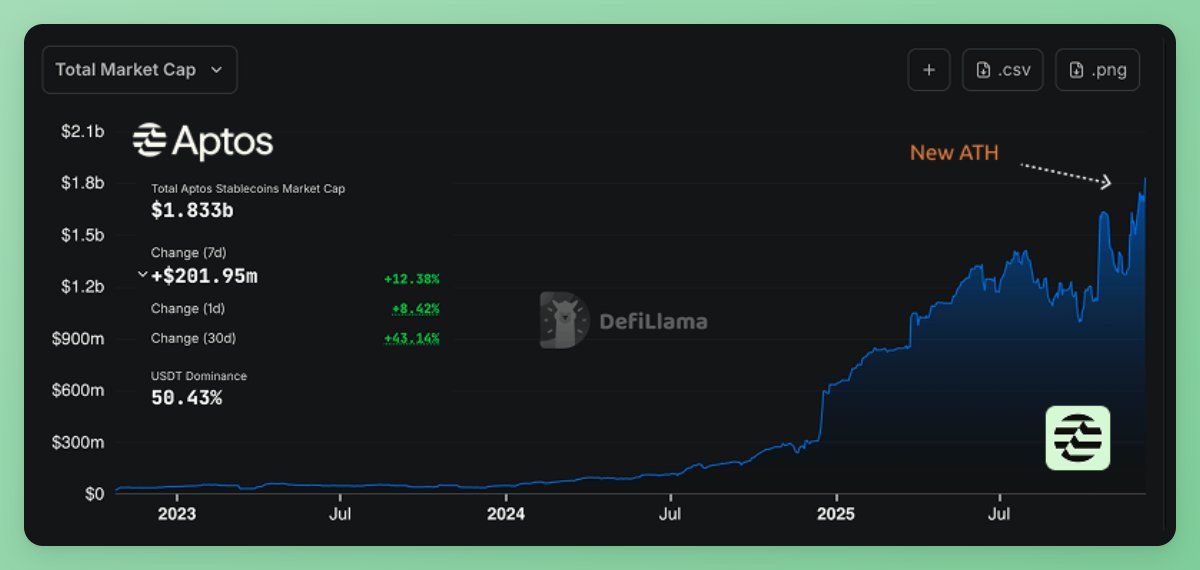Click the $1.5b y-axis label

click(x=82, y=235)
